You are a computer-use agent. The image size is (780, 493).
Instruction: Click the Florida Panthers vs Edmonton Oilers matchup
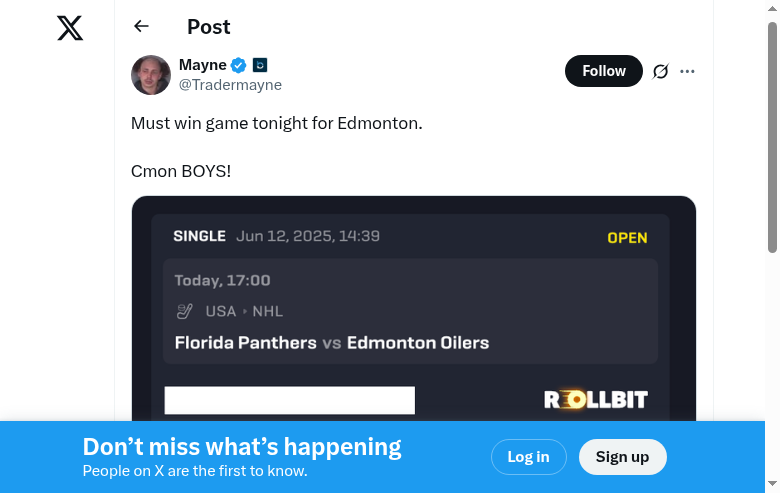[x=332, y=343]
